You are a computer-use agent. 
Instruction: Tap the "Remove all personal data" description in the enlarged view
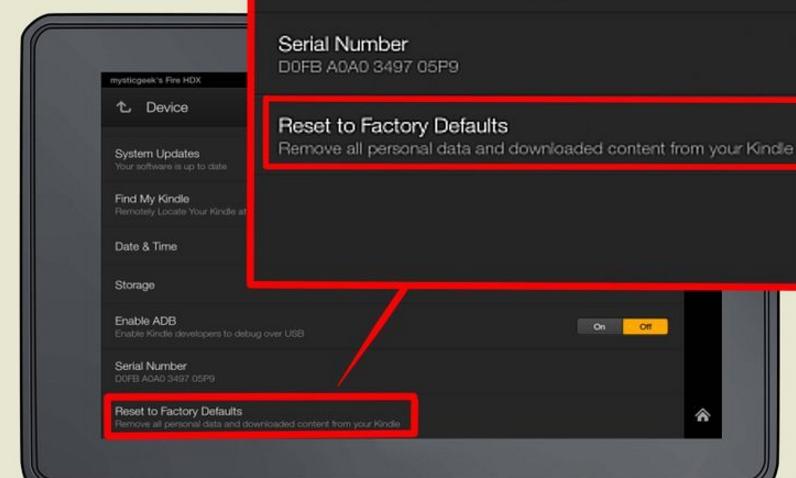click(536, 149)
